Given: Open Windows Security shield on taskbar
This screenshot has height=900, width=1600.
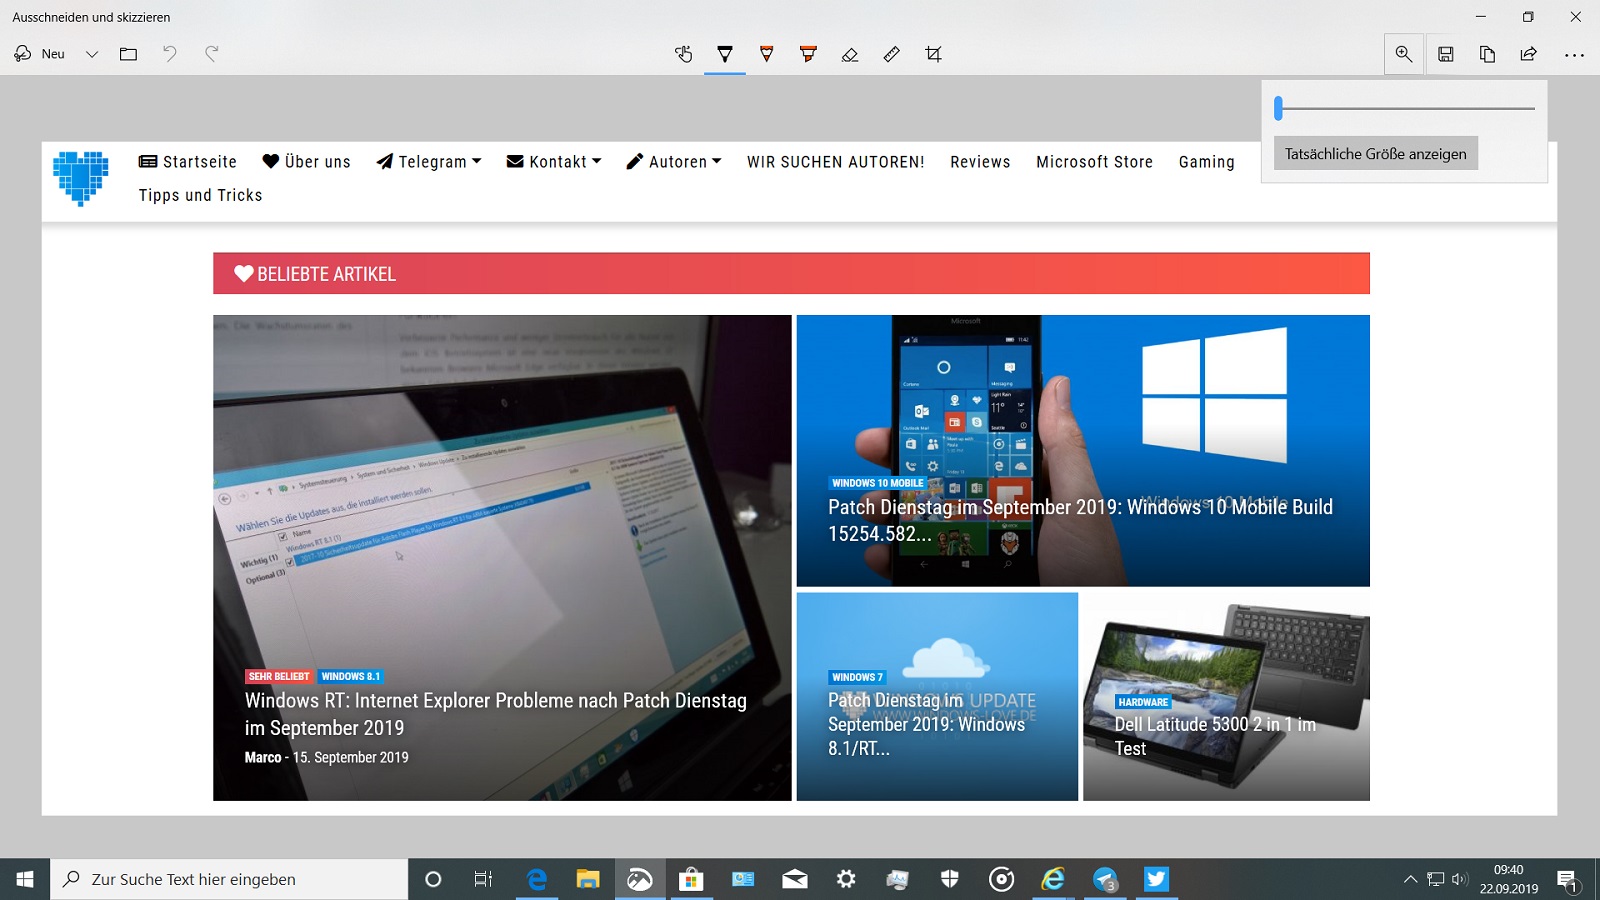Looking at the screenshot, I should [x=950, y=879].
